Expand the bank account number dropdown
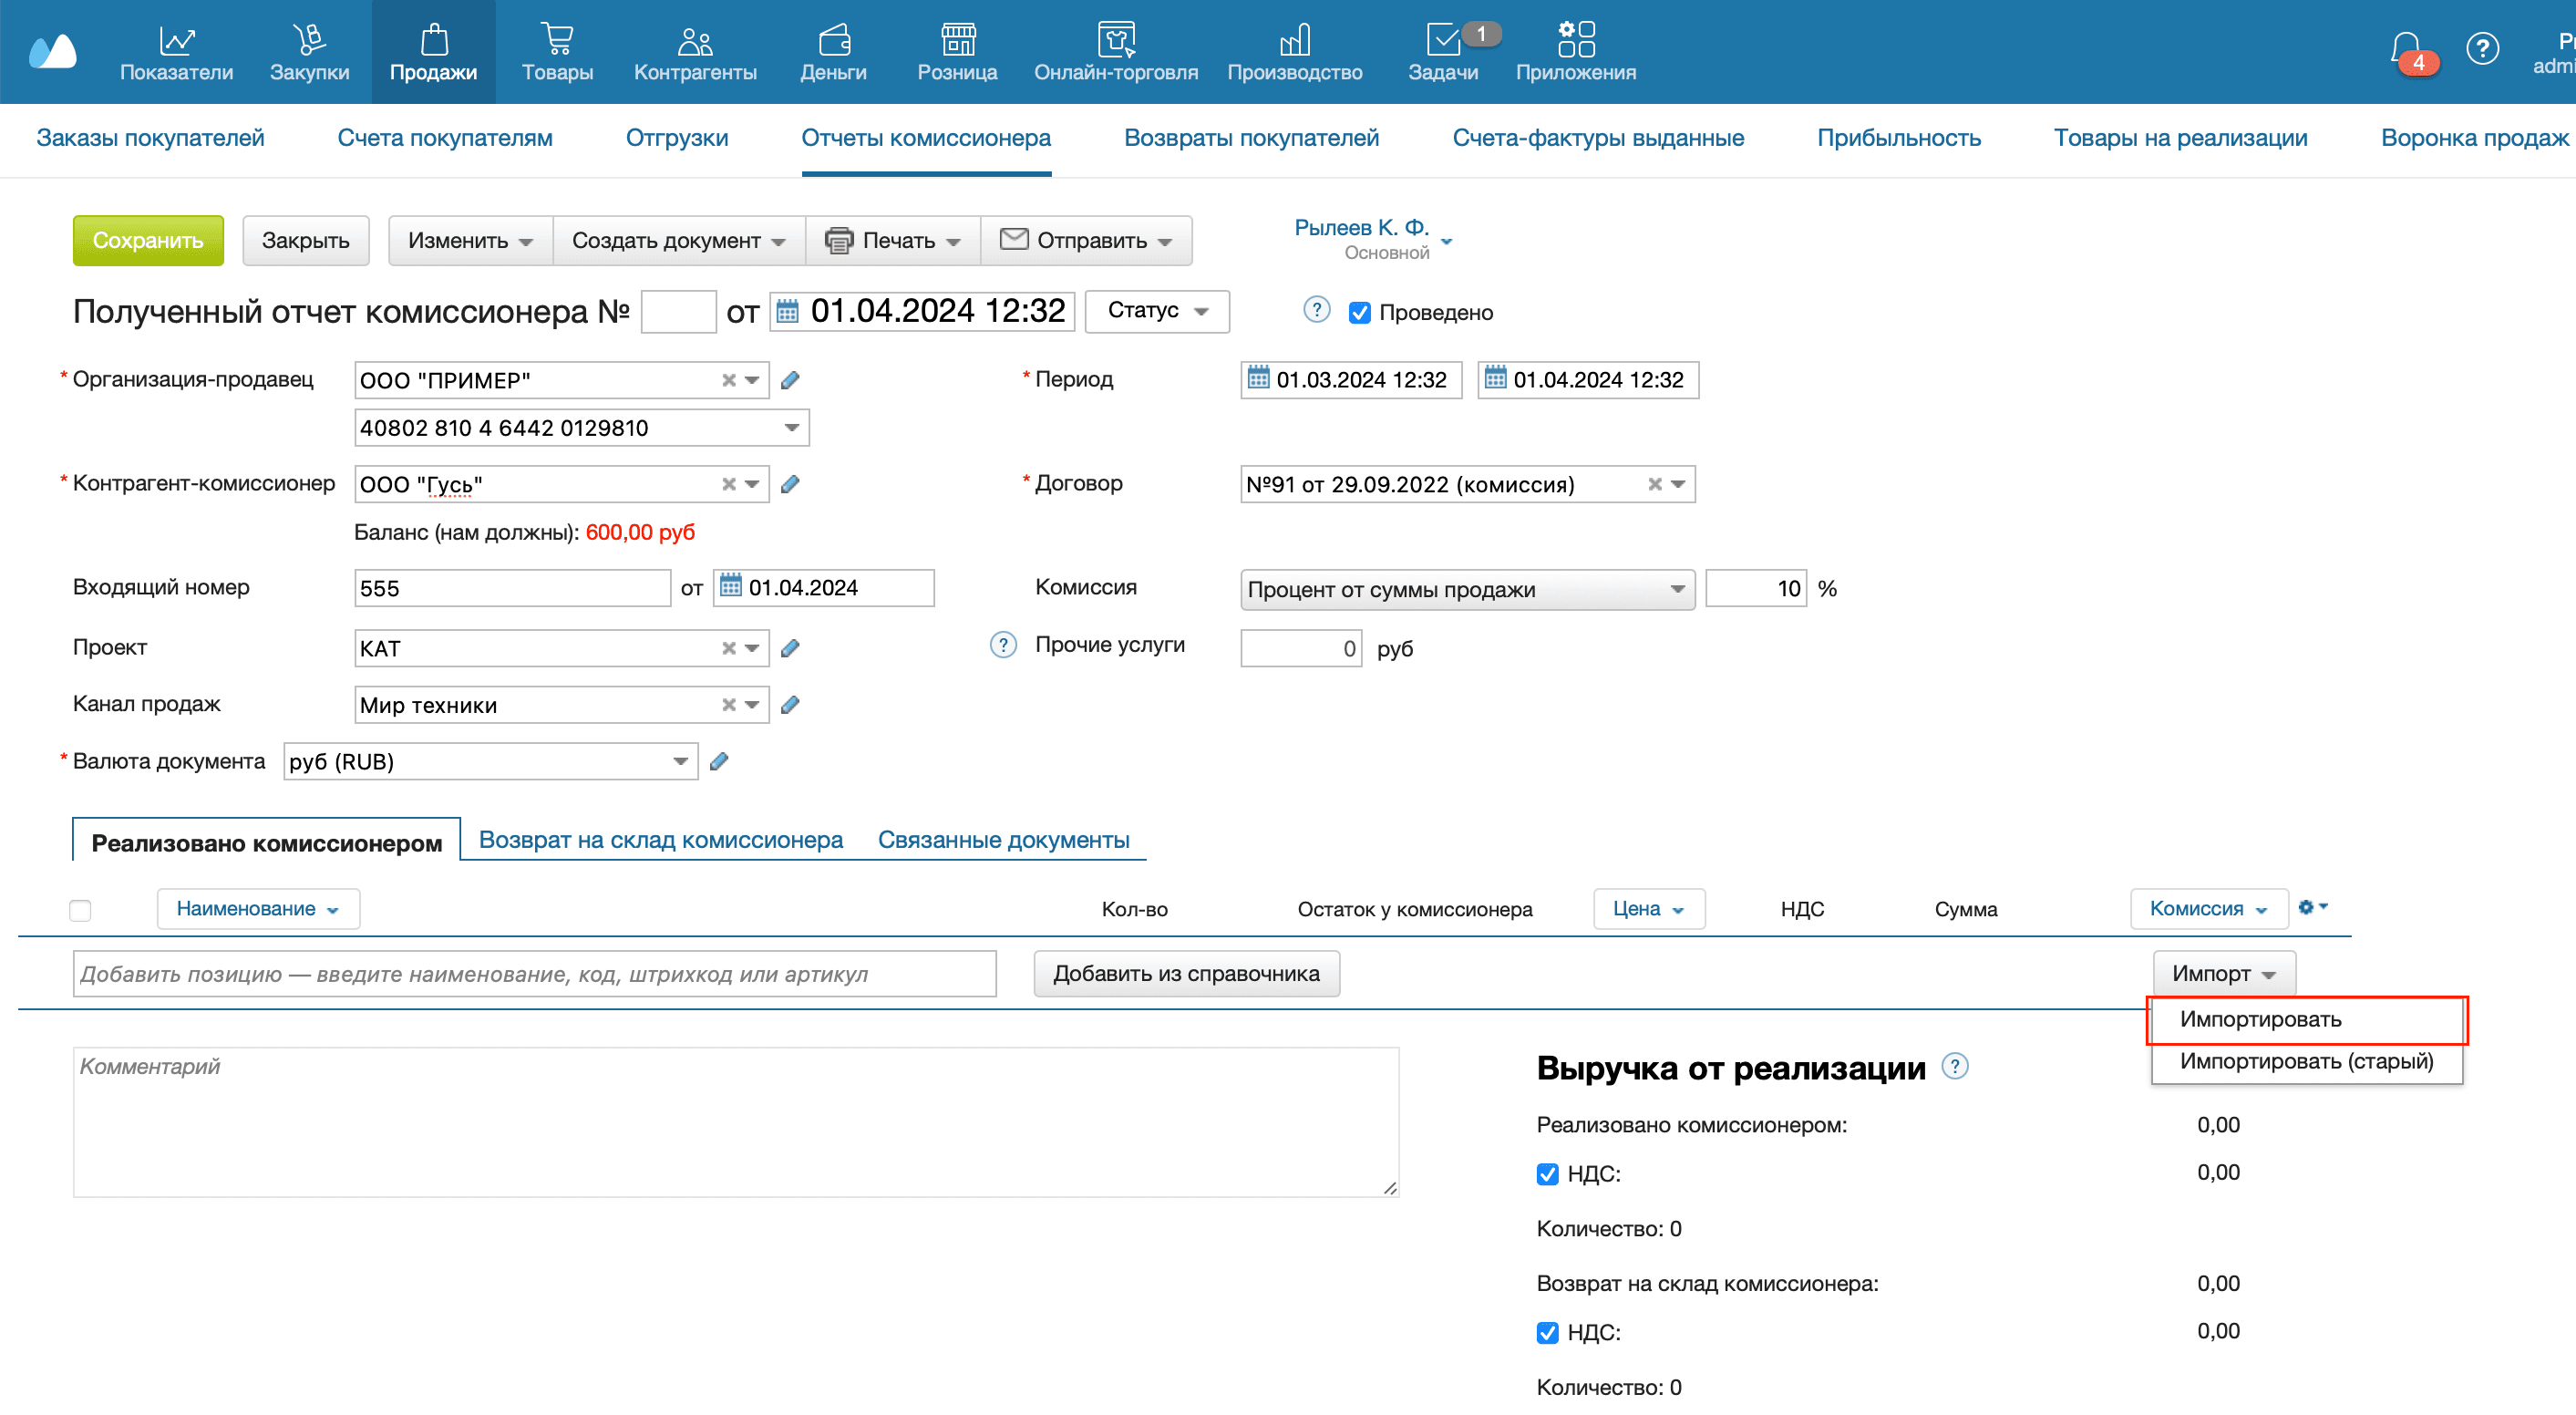Image resolution: width=2576 pixels, height=1415 pixels. click(791, 428)
